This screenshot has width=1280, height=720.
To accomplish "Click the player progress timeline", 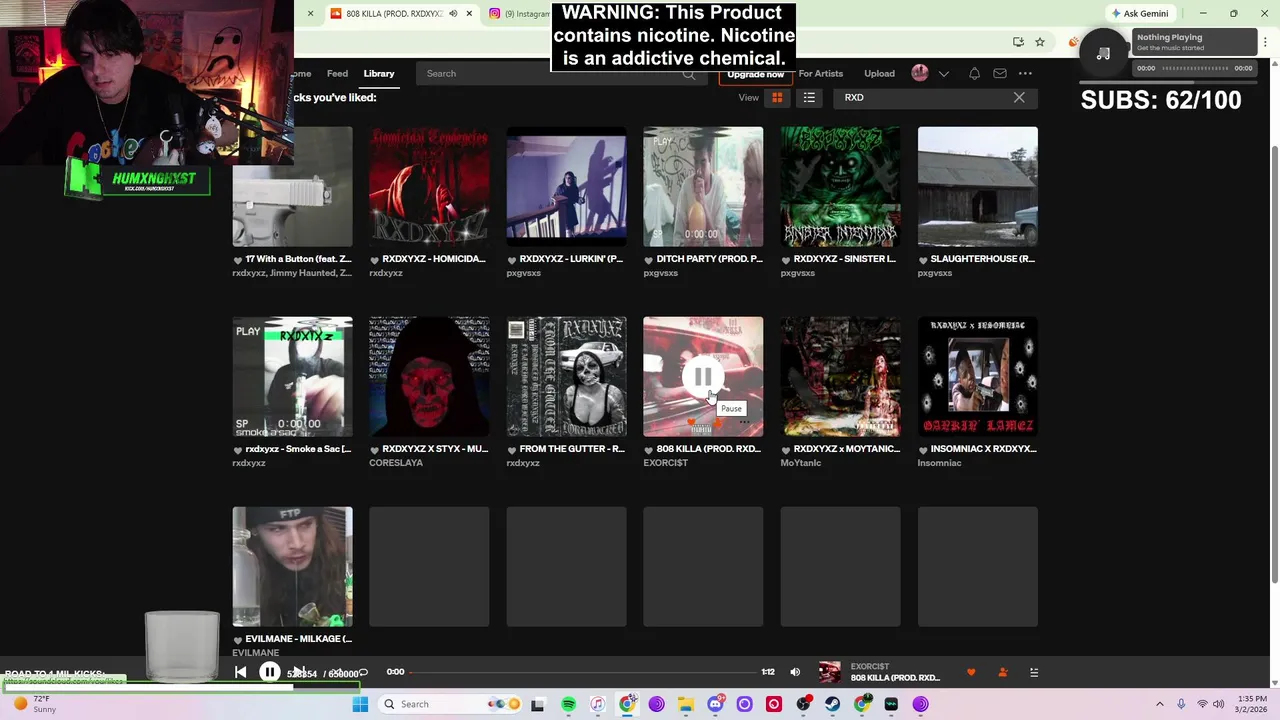I will coord(583,672).
